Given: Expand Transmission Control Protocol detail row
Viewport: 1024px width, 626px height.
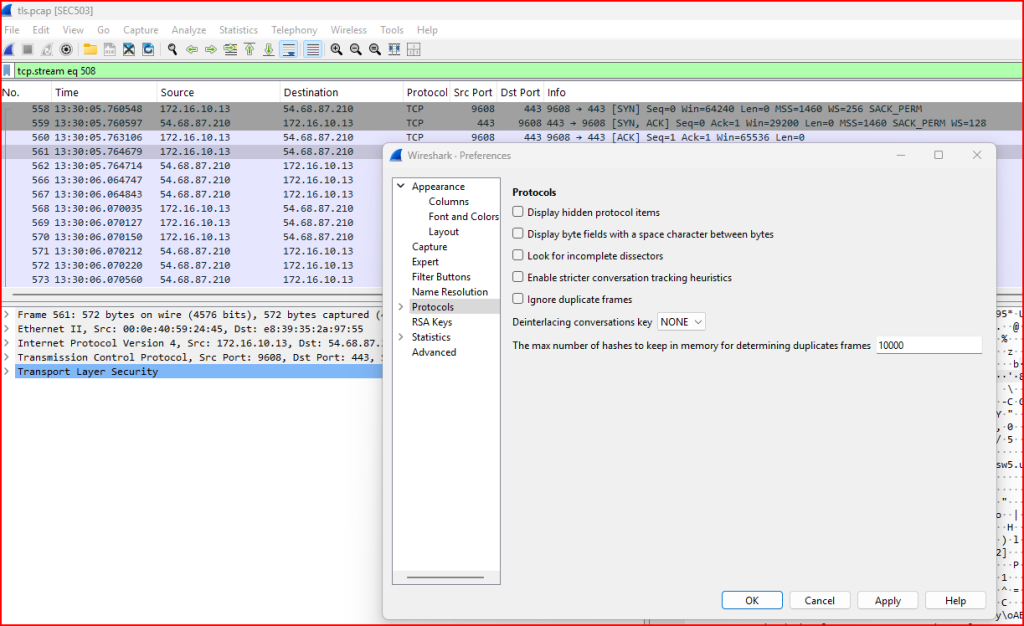Looking at the screenshot, I should tap(7, 357).
